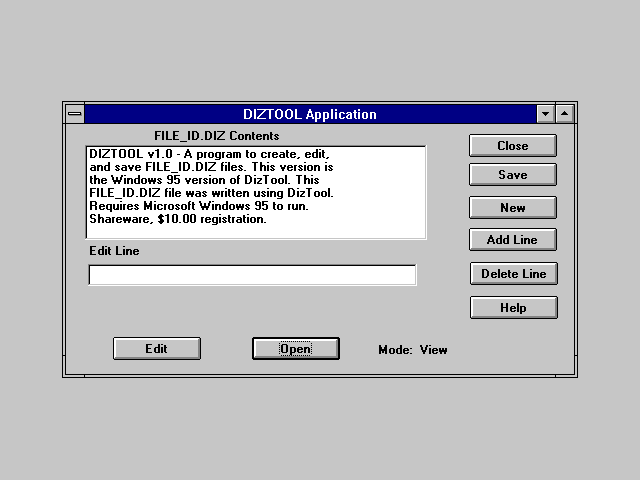Maximize the DIZTOOL Application window
This screenshot has height=480, width=640.
coord(564,114)
